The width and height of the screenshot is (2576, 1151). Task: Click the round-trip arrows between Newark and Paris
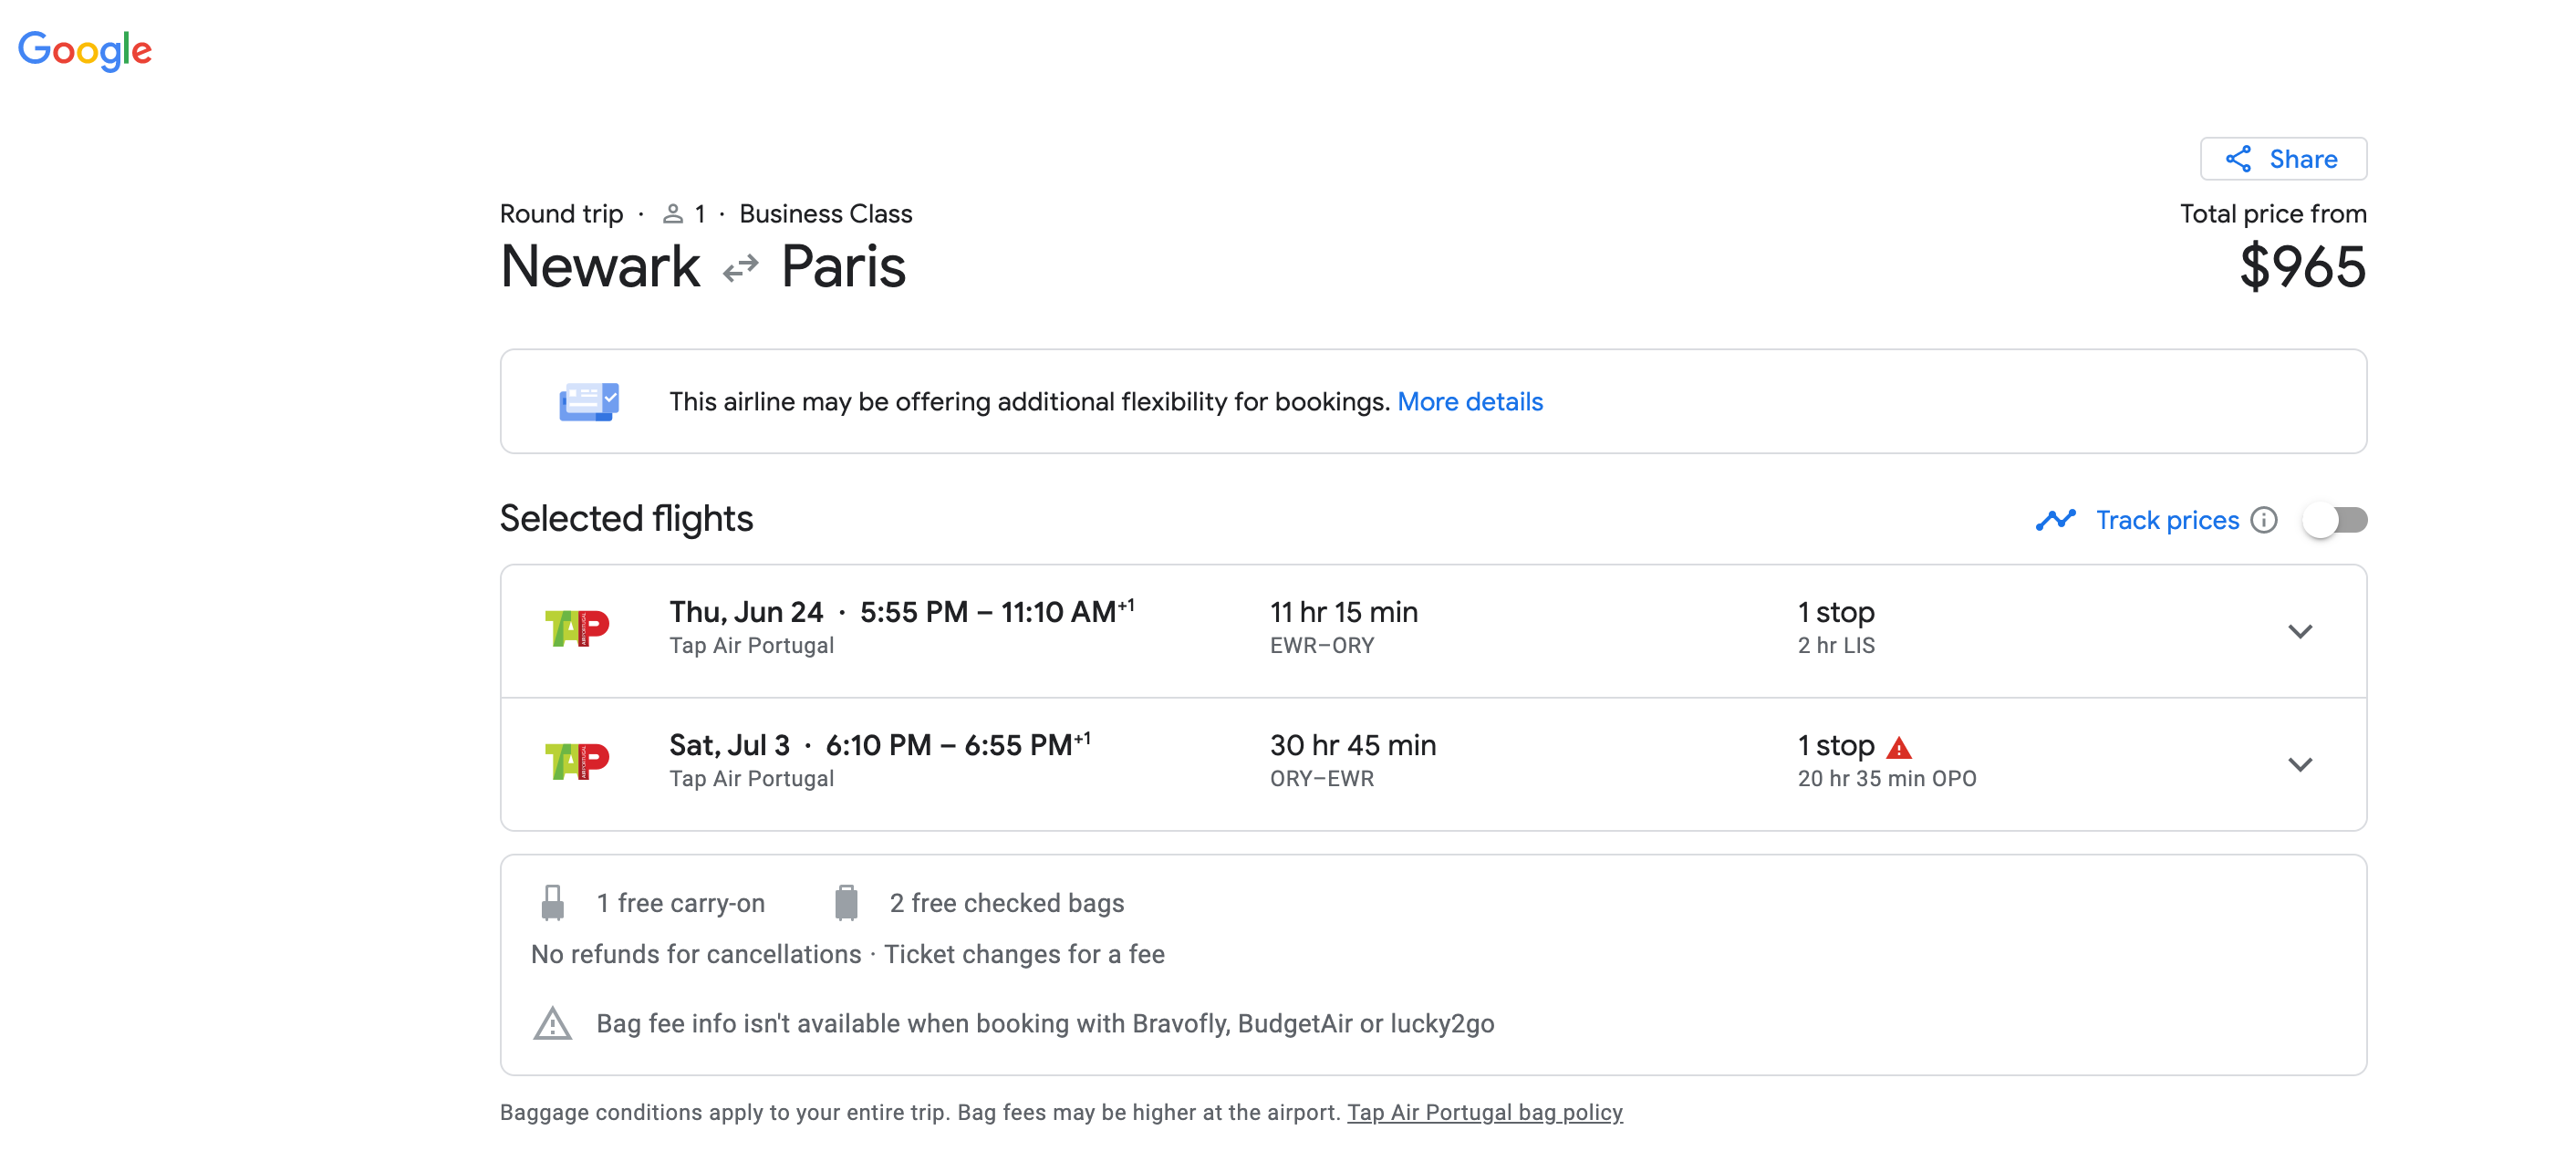pos(741,268)
